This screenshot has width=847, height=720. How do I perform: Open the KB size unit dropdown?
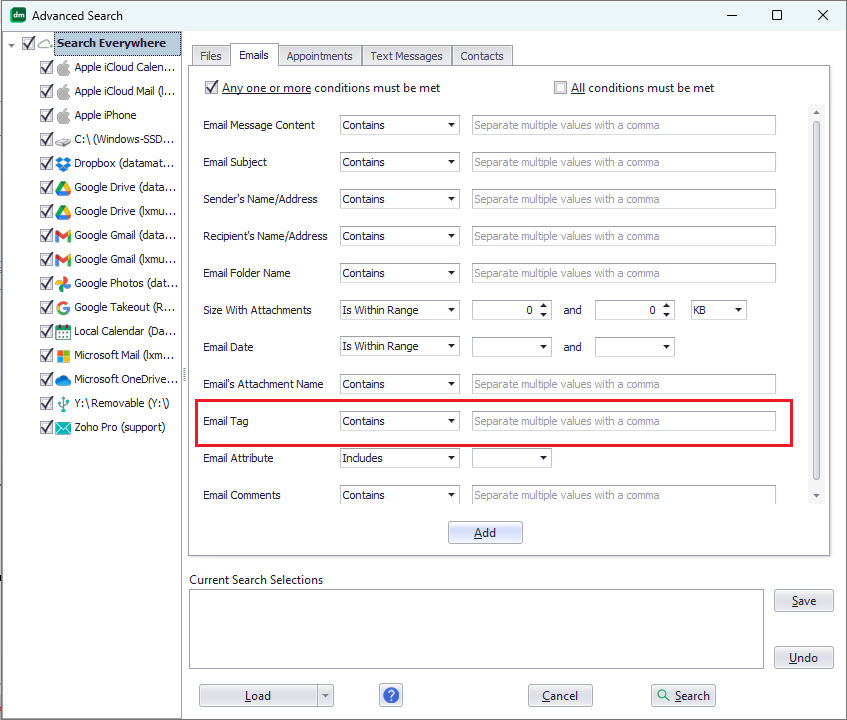(718, 310)
